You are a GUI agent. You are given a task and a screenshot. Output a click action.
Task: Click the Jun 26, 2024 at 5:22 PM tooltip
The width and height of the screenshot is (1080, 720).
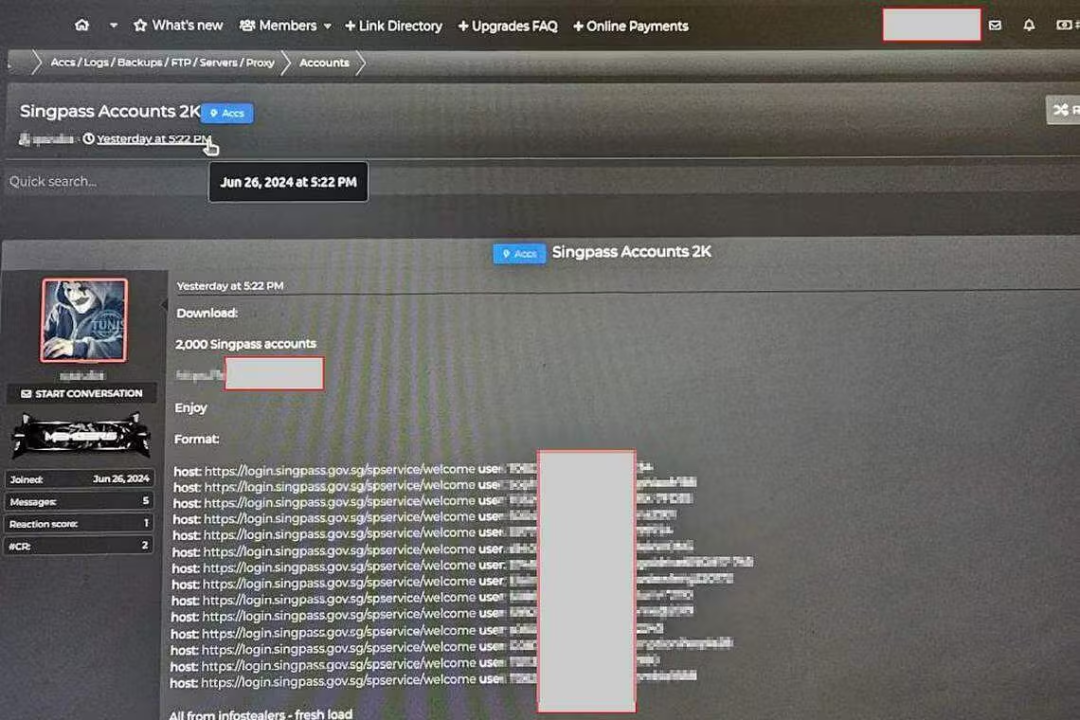pyautogui.click(x=289, y=182)
